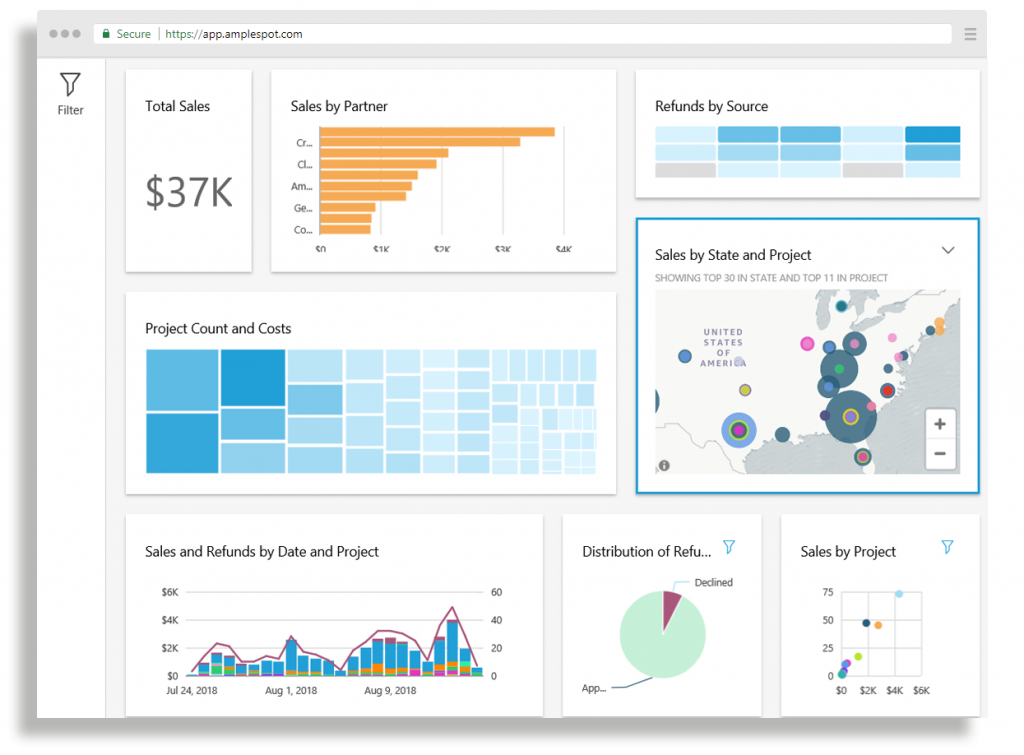Click the map info icon
Image resolution: width=1024 pixels, height=755 pixels.
point(664,465)
